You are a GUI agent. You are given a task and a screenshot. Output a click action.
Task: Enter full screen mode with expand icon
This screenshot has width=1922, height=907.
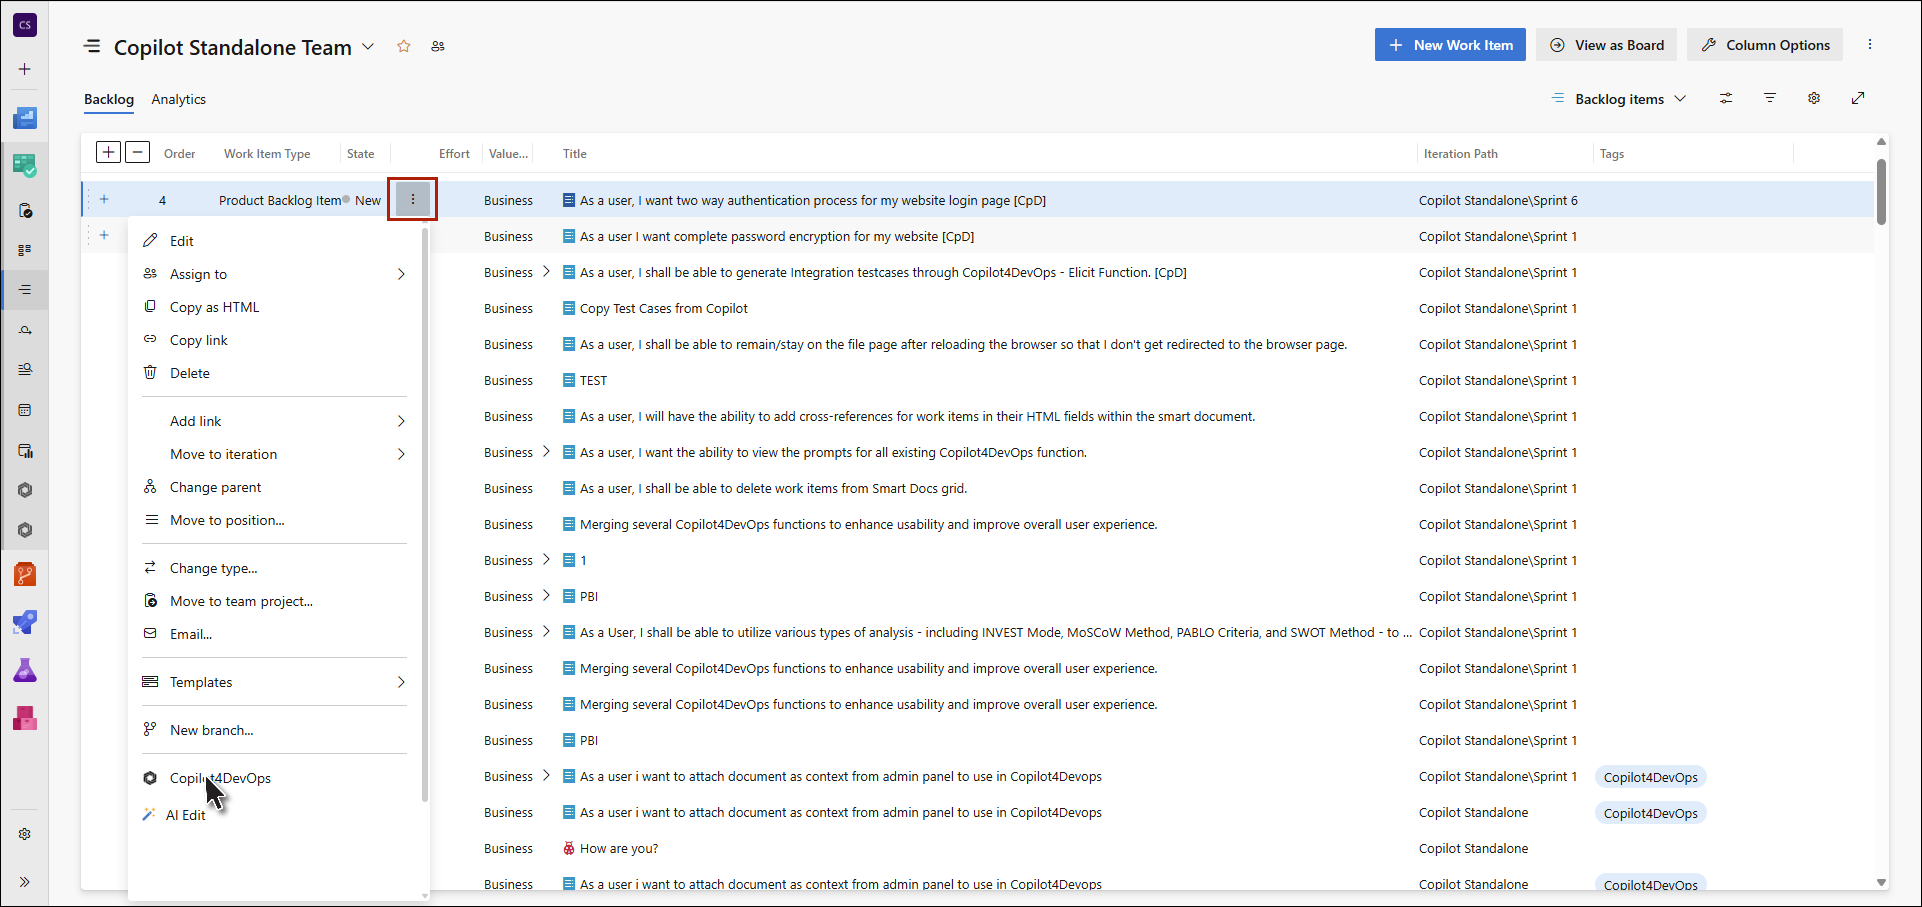click(x=1858, y=98)
